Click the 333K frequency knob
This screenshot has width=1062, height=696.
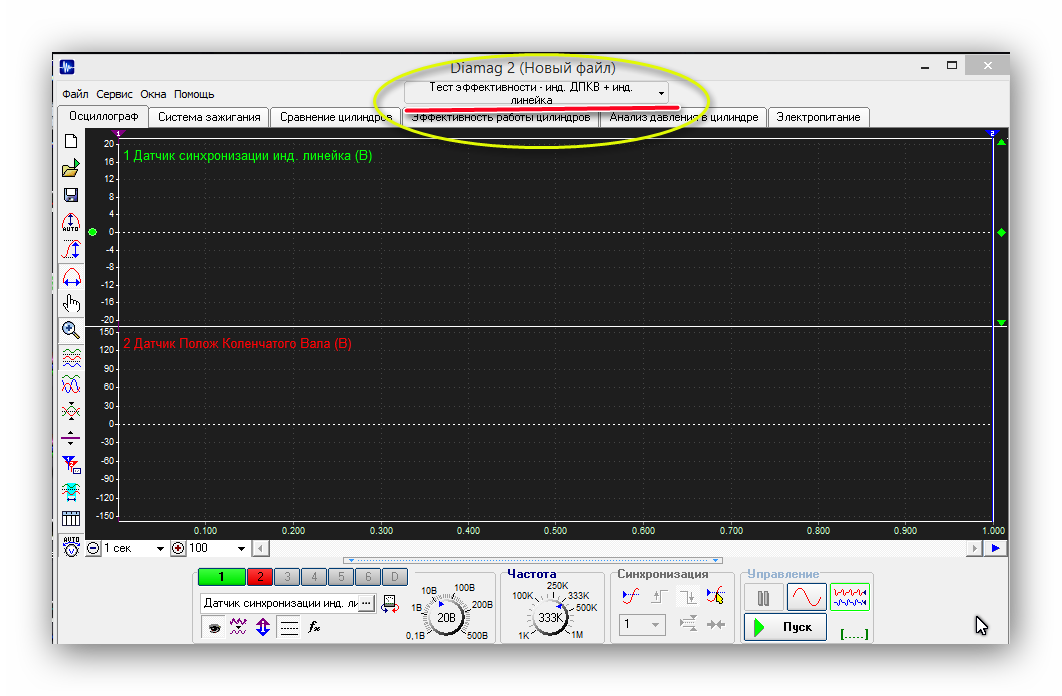click(x=550, y=617)
